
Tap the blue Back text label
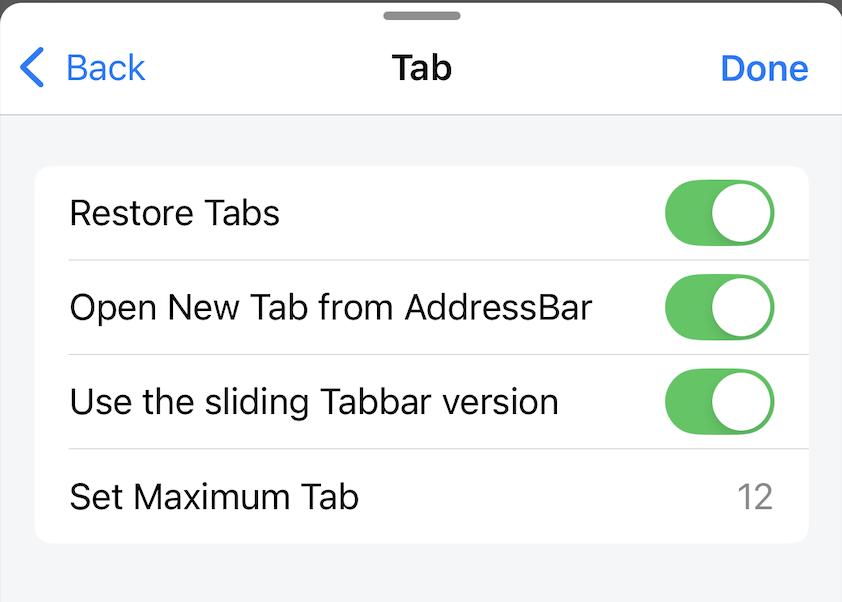105,68
